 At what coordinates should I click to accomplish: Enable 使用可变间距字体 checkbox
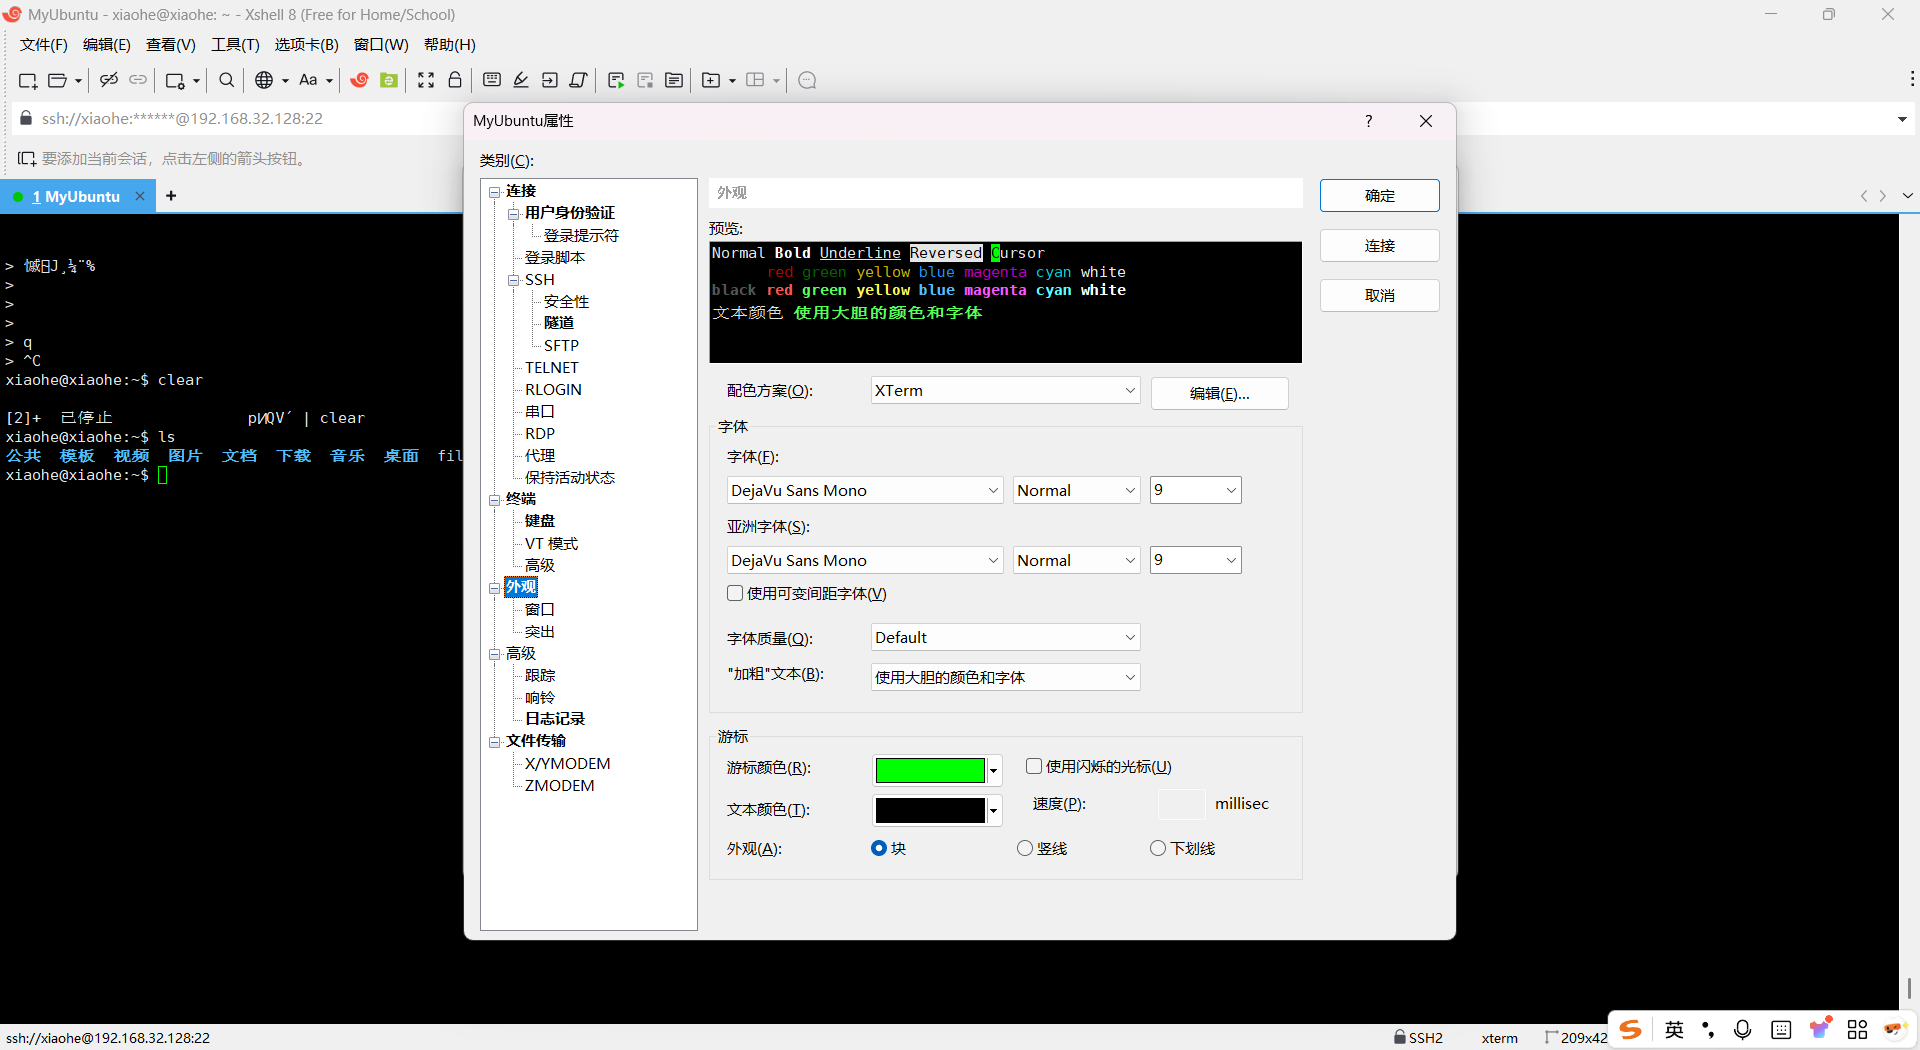click(735, 593)
